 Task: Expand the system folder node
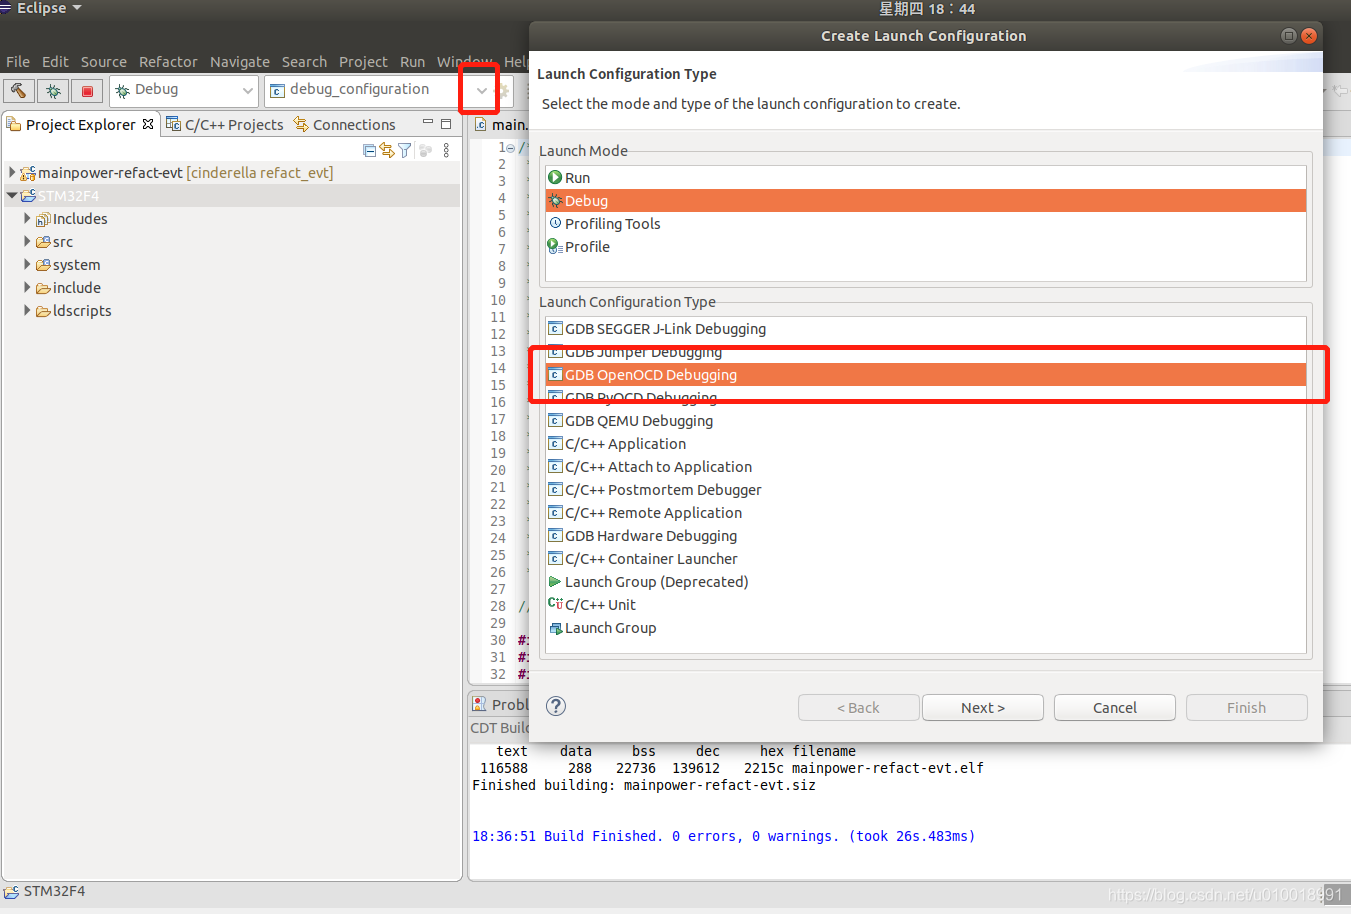(x=27, y=264)
